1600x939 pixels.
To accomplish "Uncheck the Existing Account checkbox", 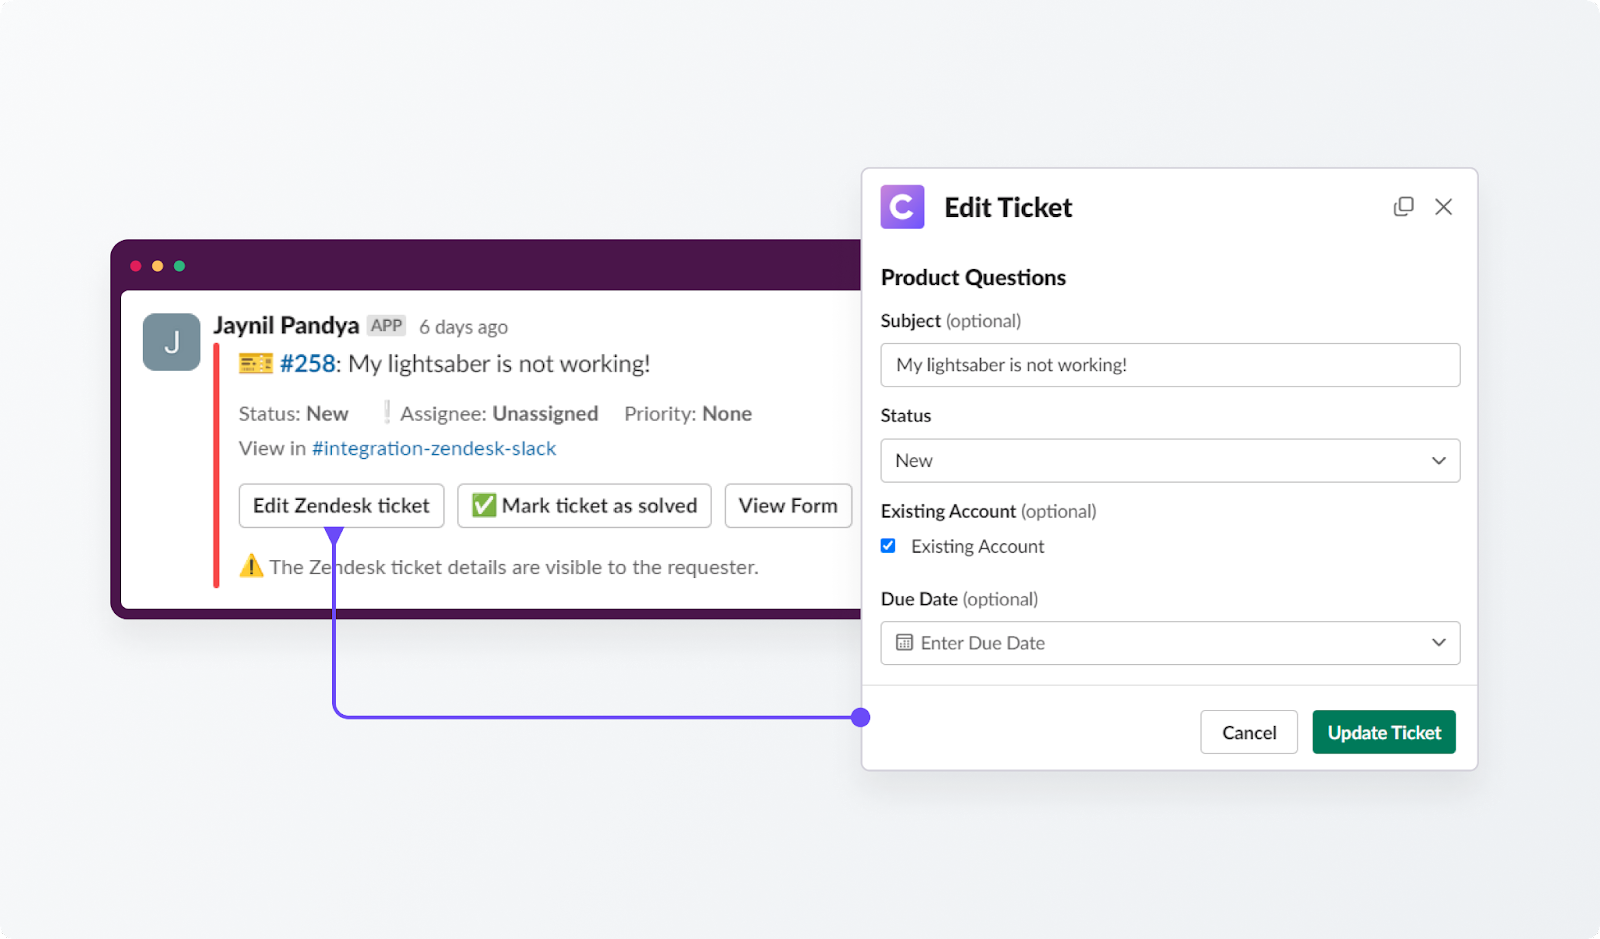I will [888, 546].
